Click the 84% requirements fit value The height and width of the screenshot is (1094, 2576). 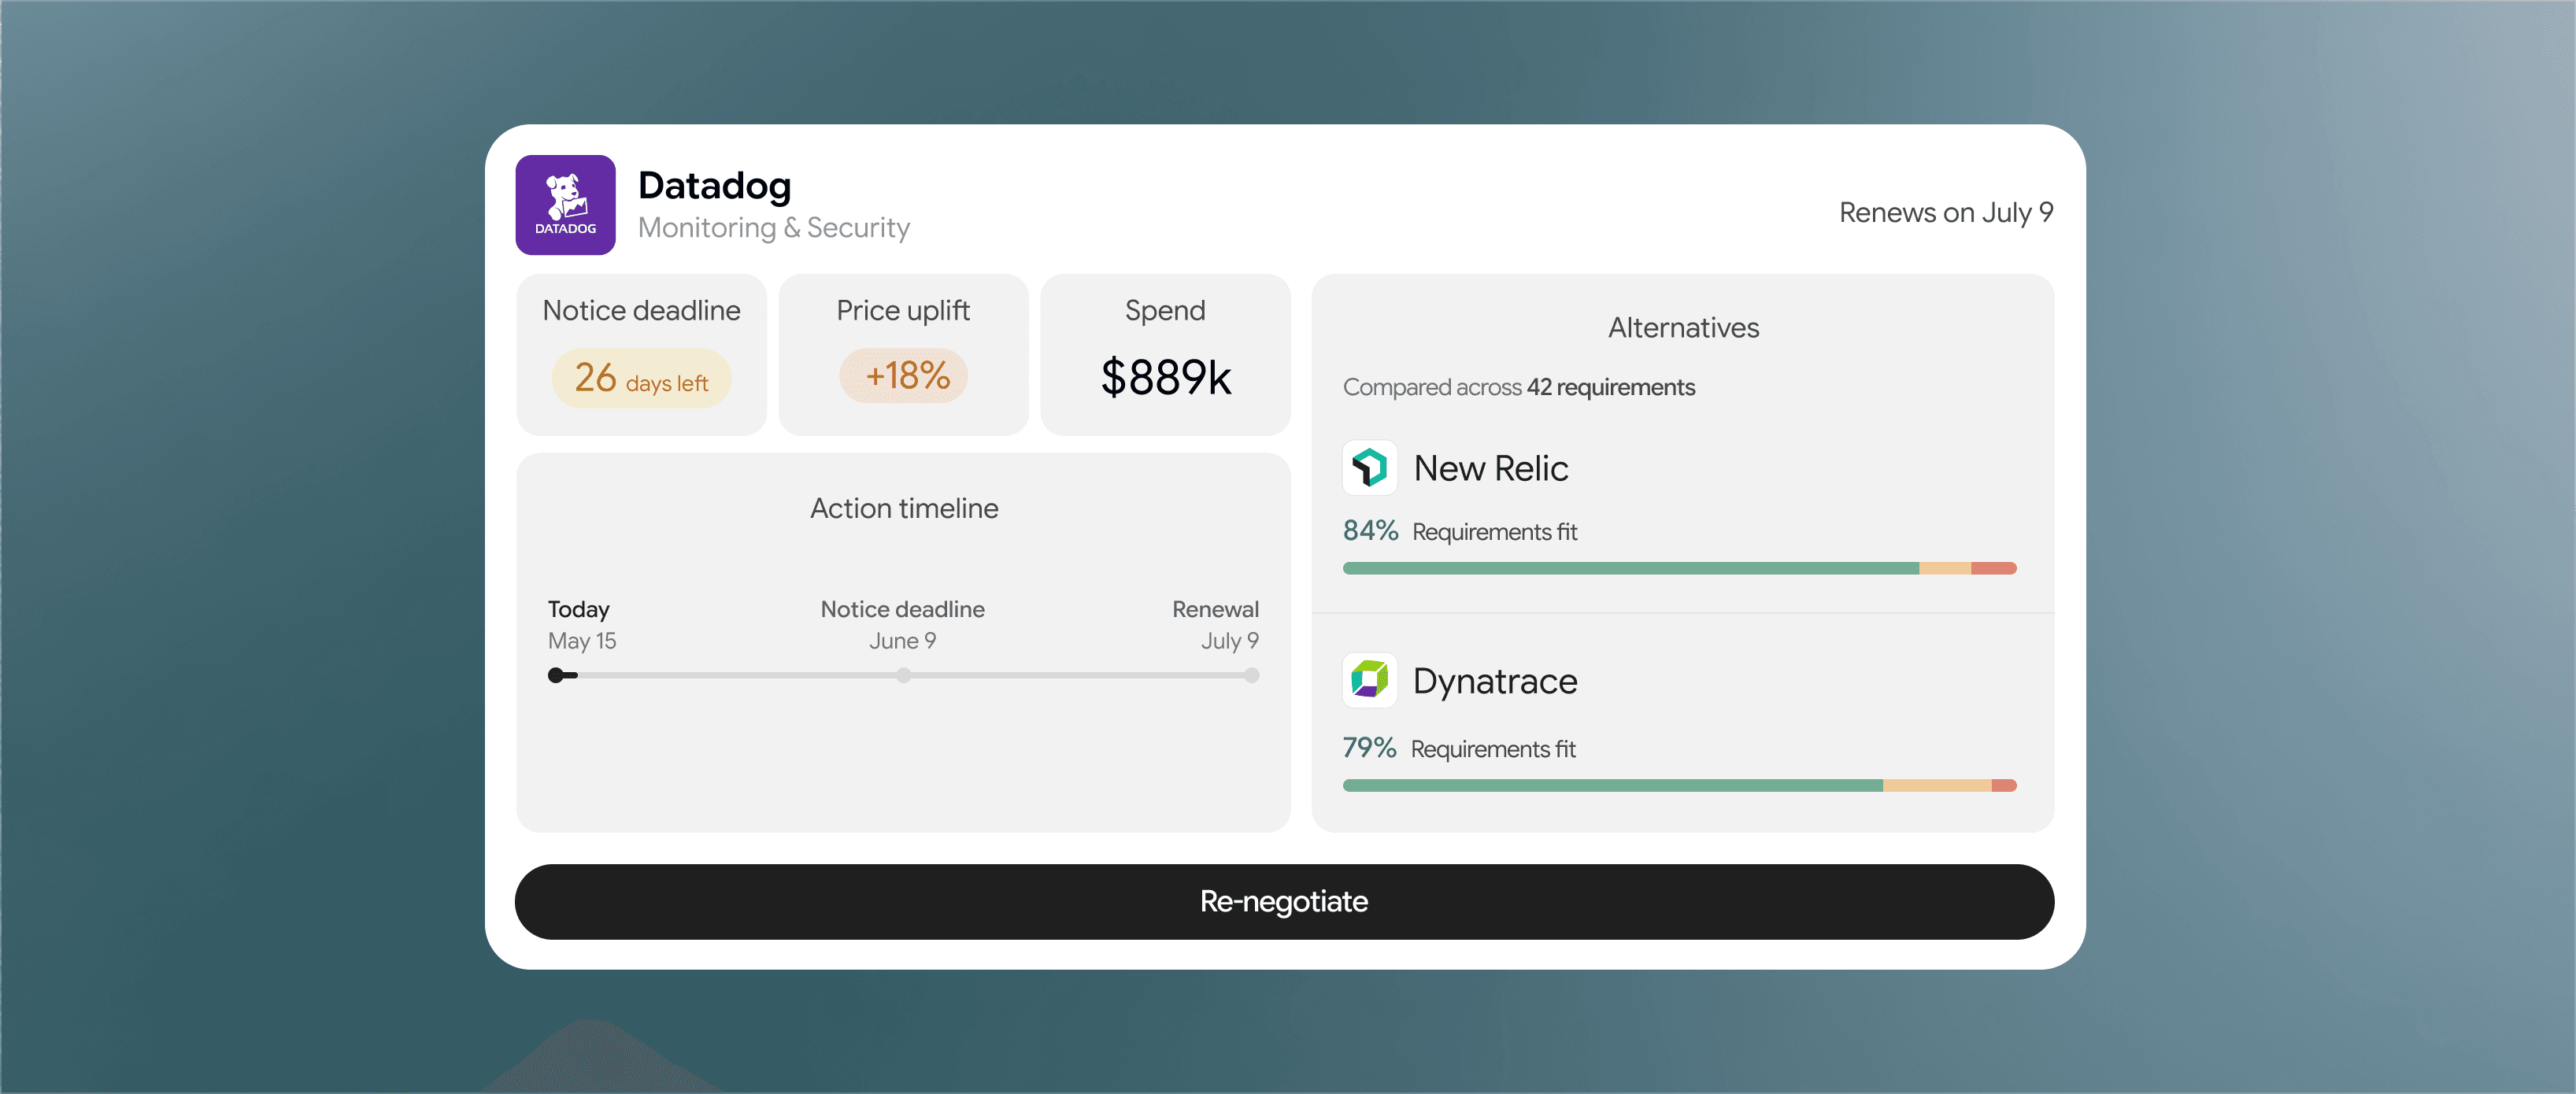(1370, 530)
